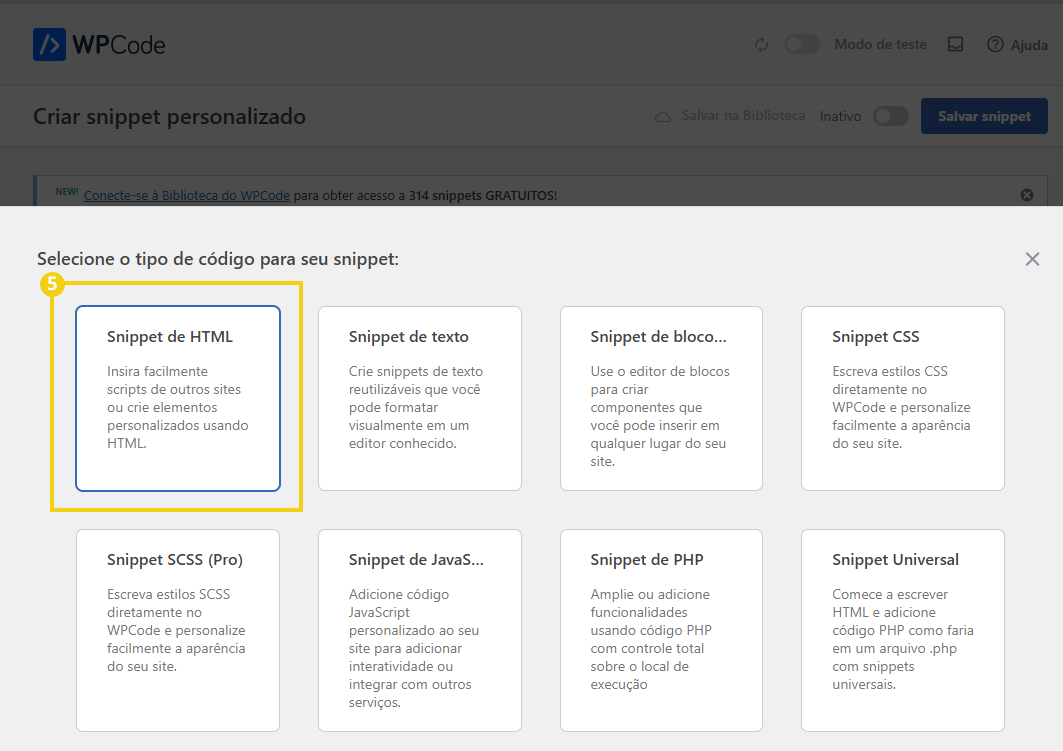Open the Conecte-se à Biblioteca do WPCode link

[x=186, y=195]
